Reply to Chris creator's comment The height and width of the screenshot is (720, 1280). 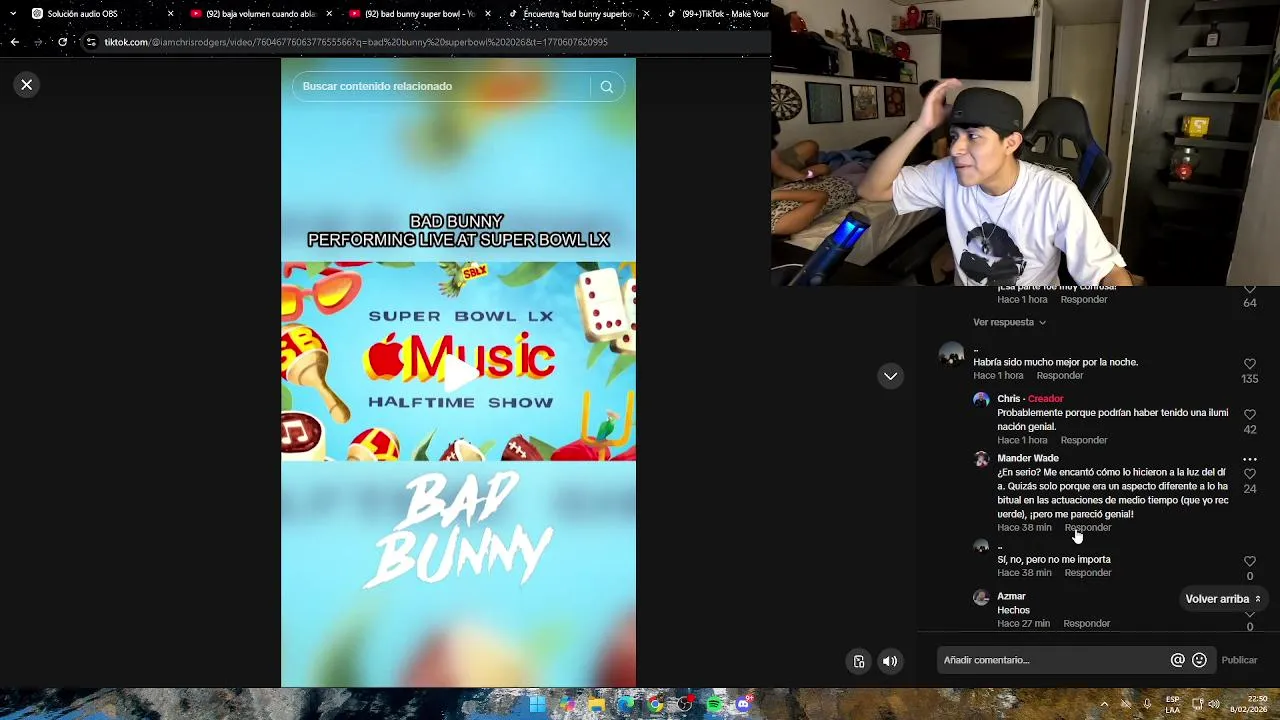click(1084, 440)
